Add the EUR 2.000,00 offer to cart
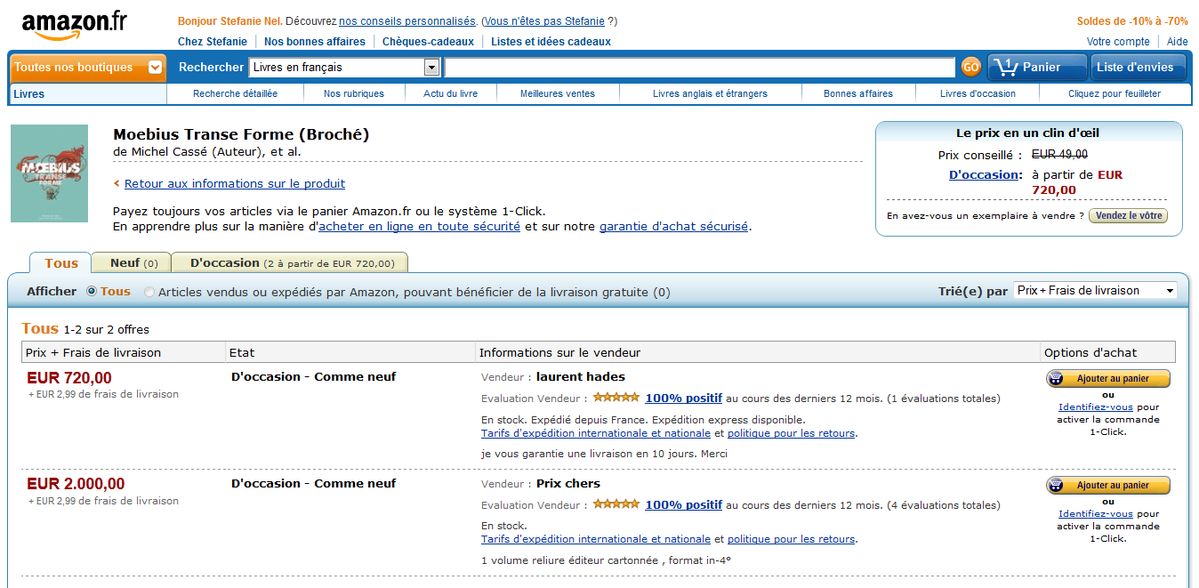 pyautogui.click(x=1107, y=486)
